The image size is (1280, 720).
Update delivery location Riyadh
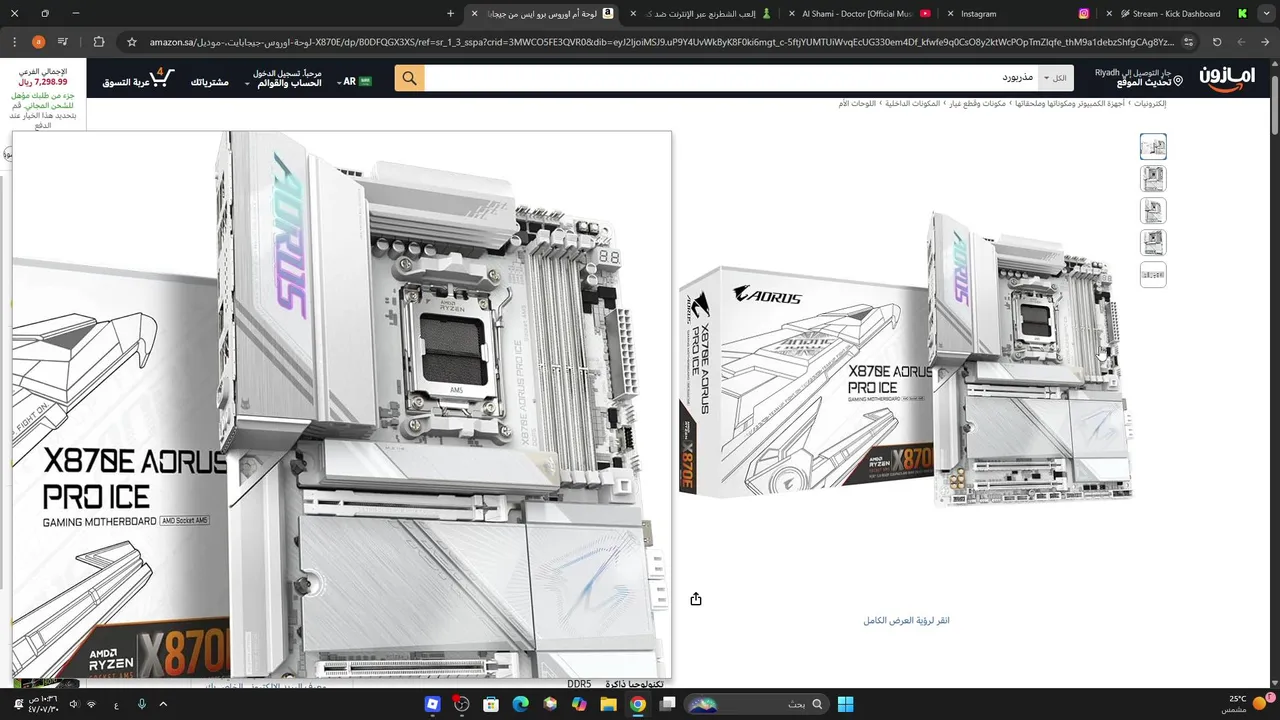[x=1138, y=78]
